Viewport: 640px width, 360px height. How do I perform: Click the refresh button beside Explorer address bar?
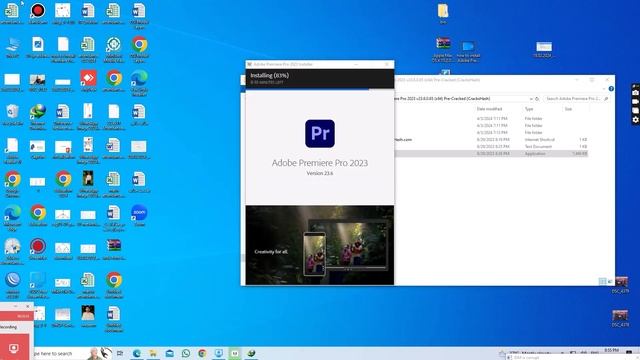click(537, 99)
